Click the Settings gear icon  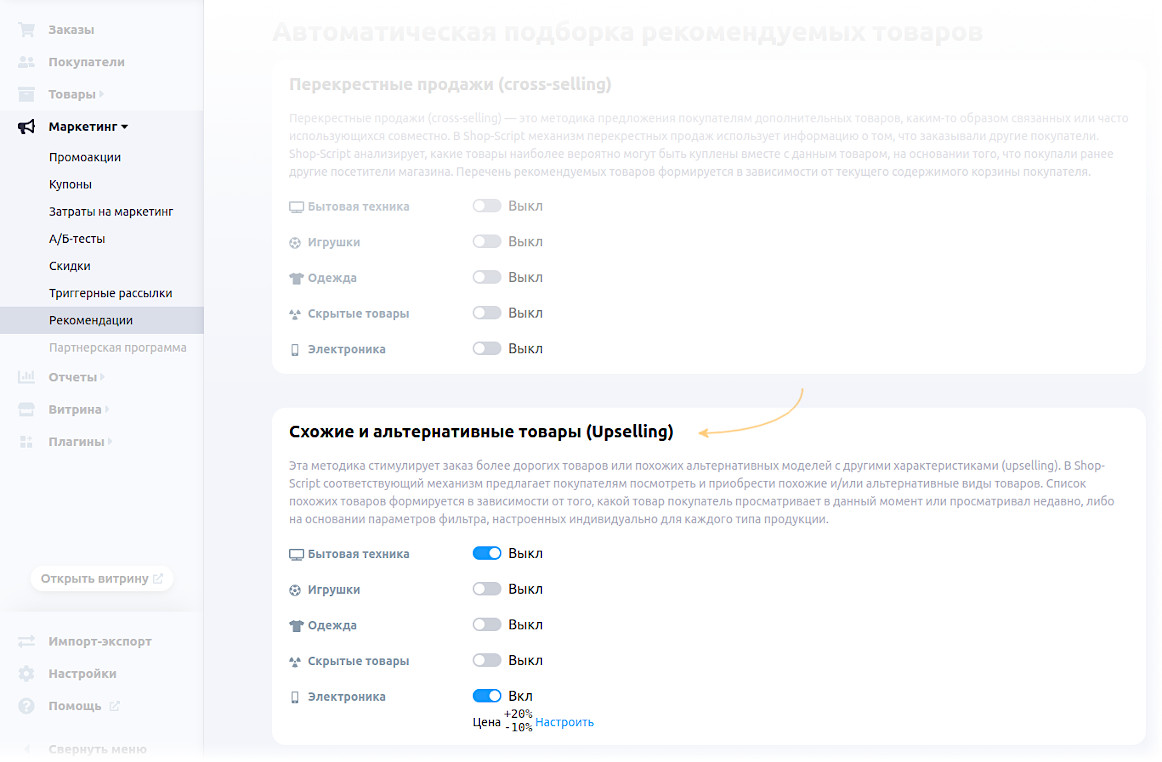pyautogui.click(x=27, y=674)
